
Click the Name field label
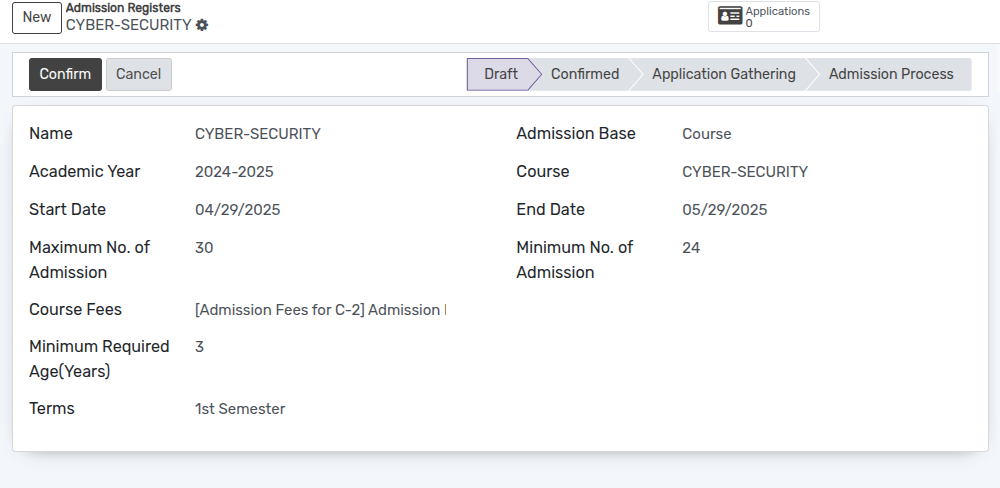(x=51, y=134)
